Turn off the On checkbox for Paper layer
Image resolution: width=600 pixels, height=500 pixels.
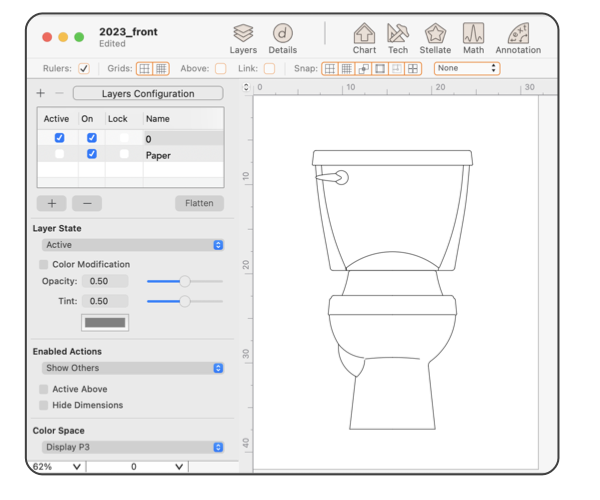point(92,154)
